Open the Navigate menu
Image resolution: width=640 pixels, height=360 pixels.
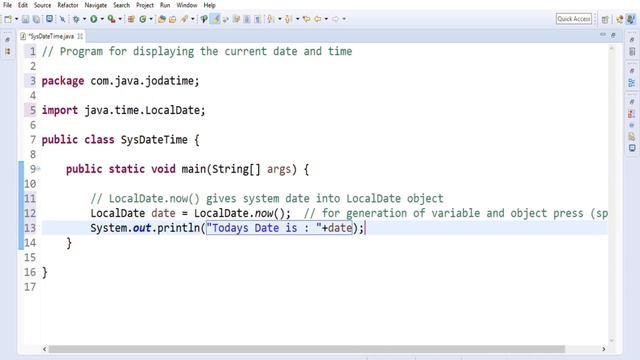pyautogui.click(x=96, y=5)
